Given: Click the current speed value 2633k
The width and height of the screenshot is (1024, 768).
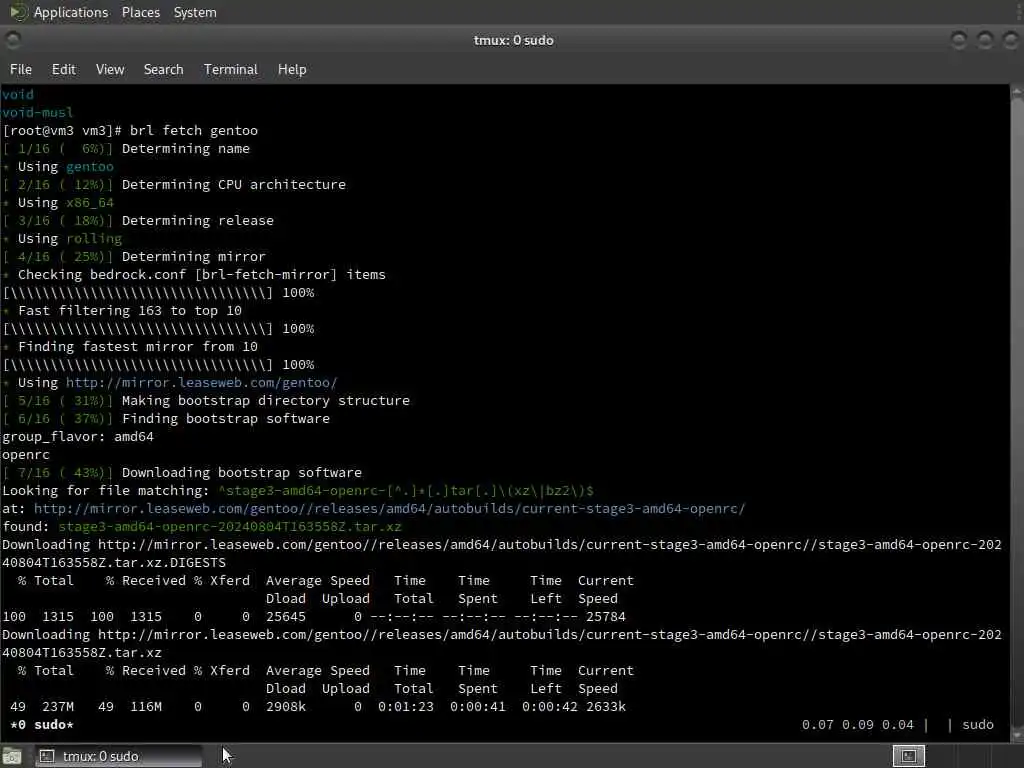Looking at the screenshot, I should pos(605,707).
